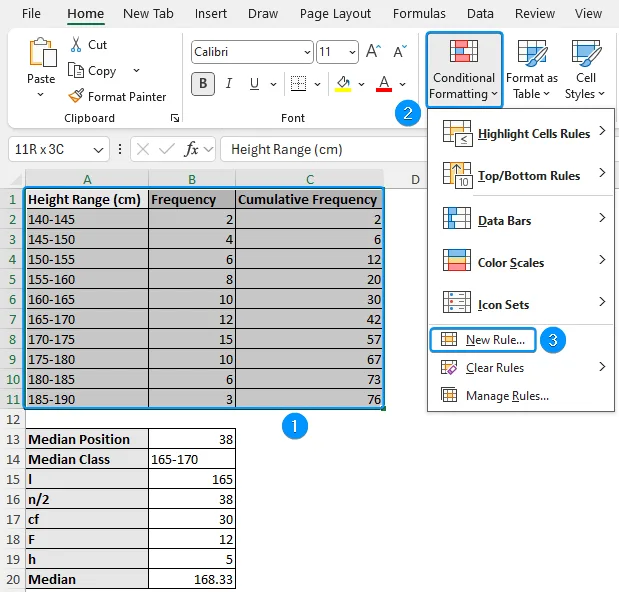Activate the Format Painter brush
The width and height of the screenshot is (619, 592).
click(76, 96)
